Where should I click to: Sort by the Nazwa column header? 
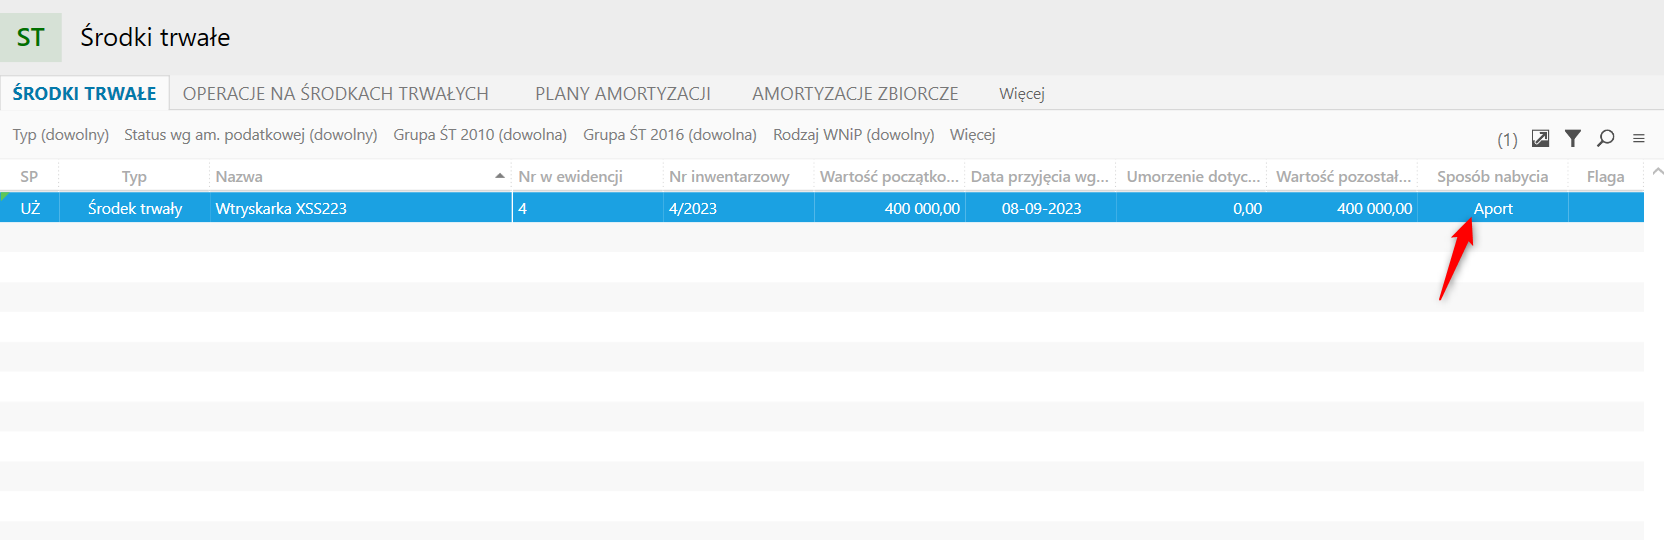coord(361,176)
